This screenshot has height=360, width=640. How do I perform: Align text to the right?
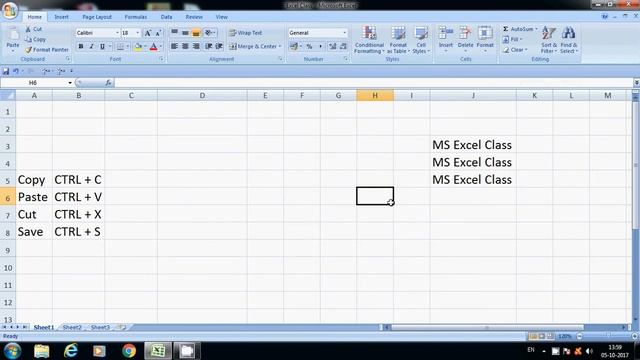pyautogui.click(x=196, y=46)
